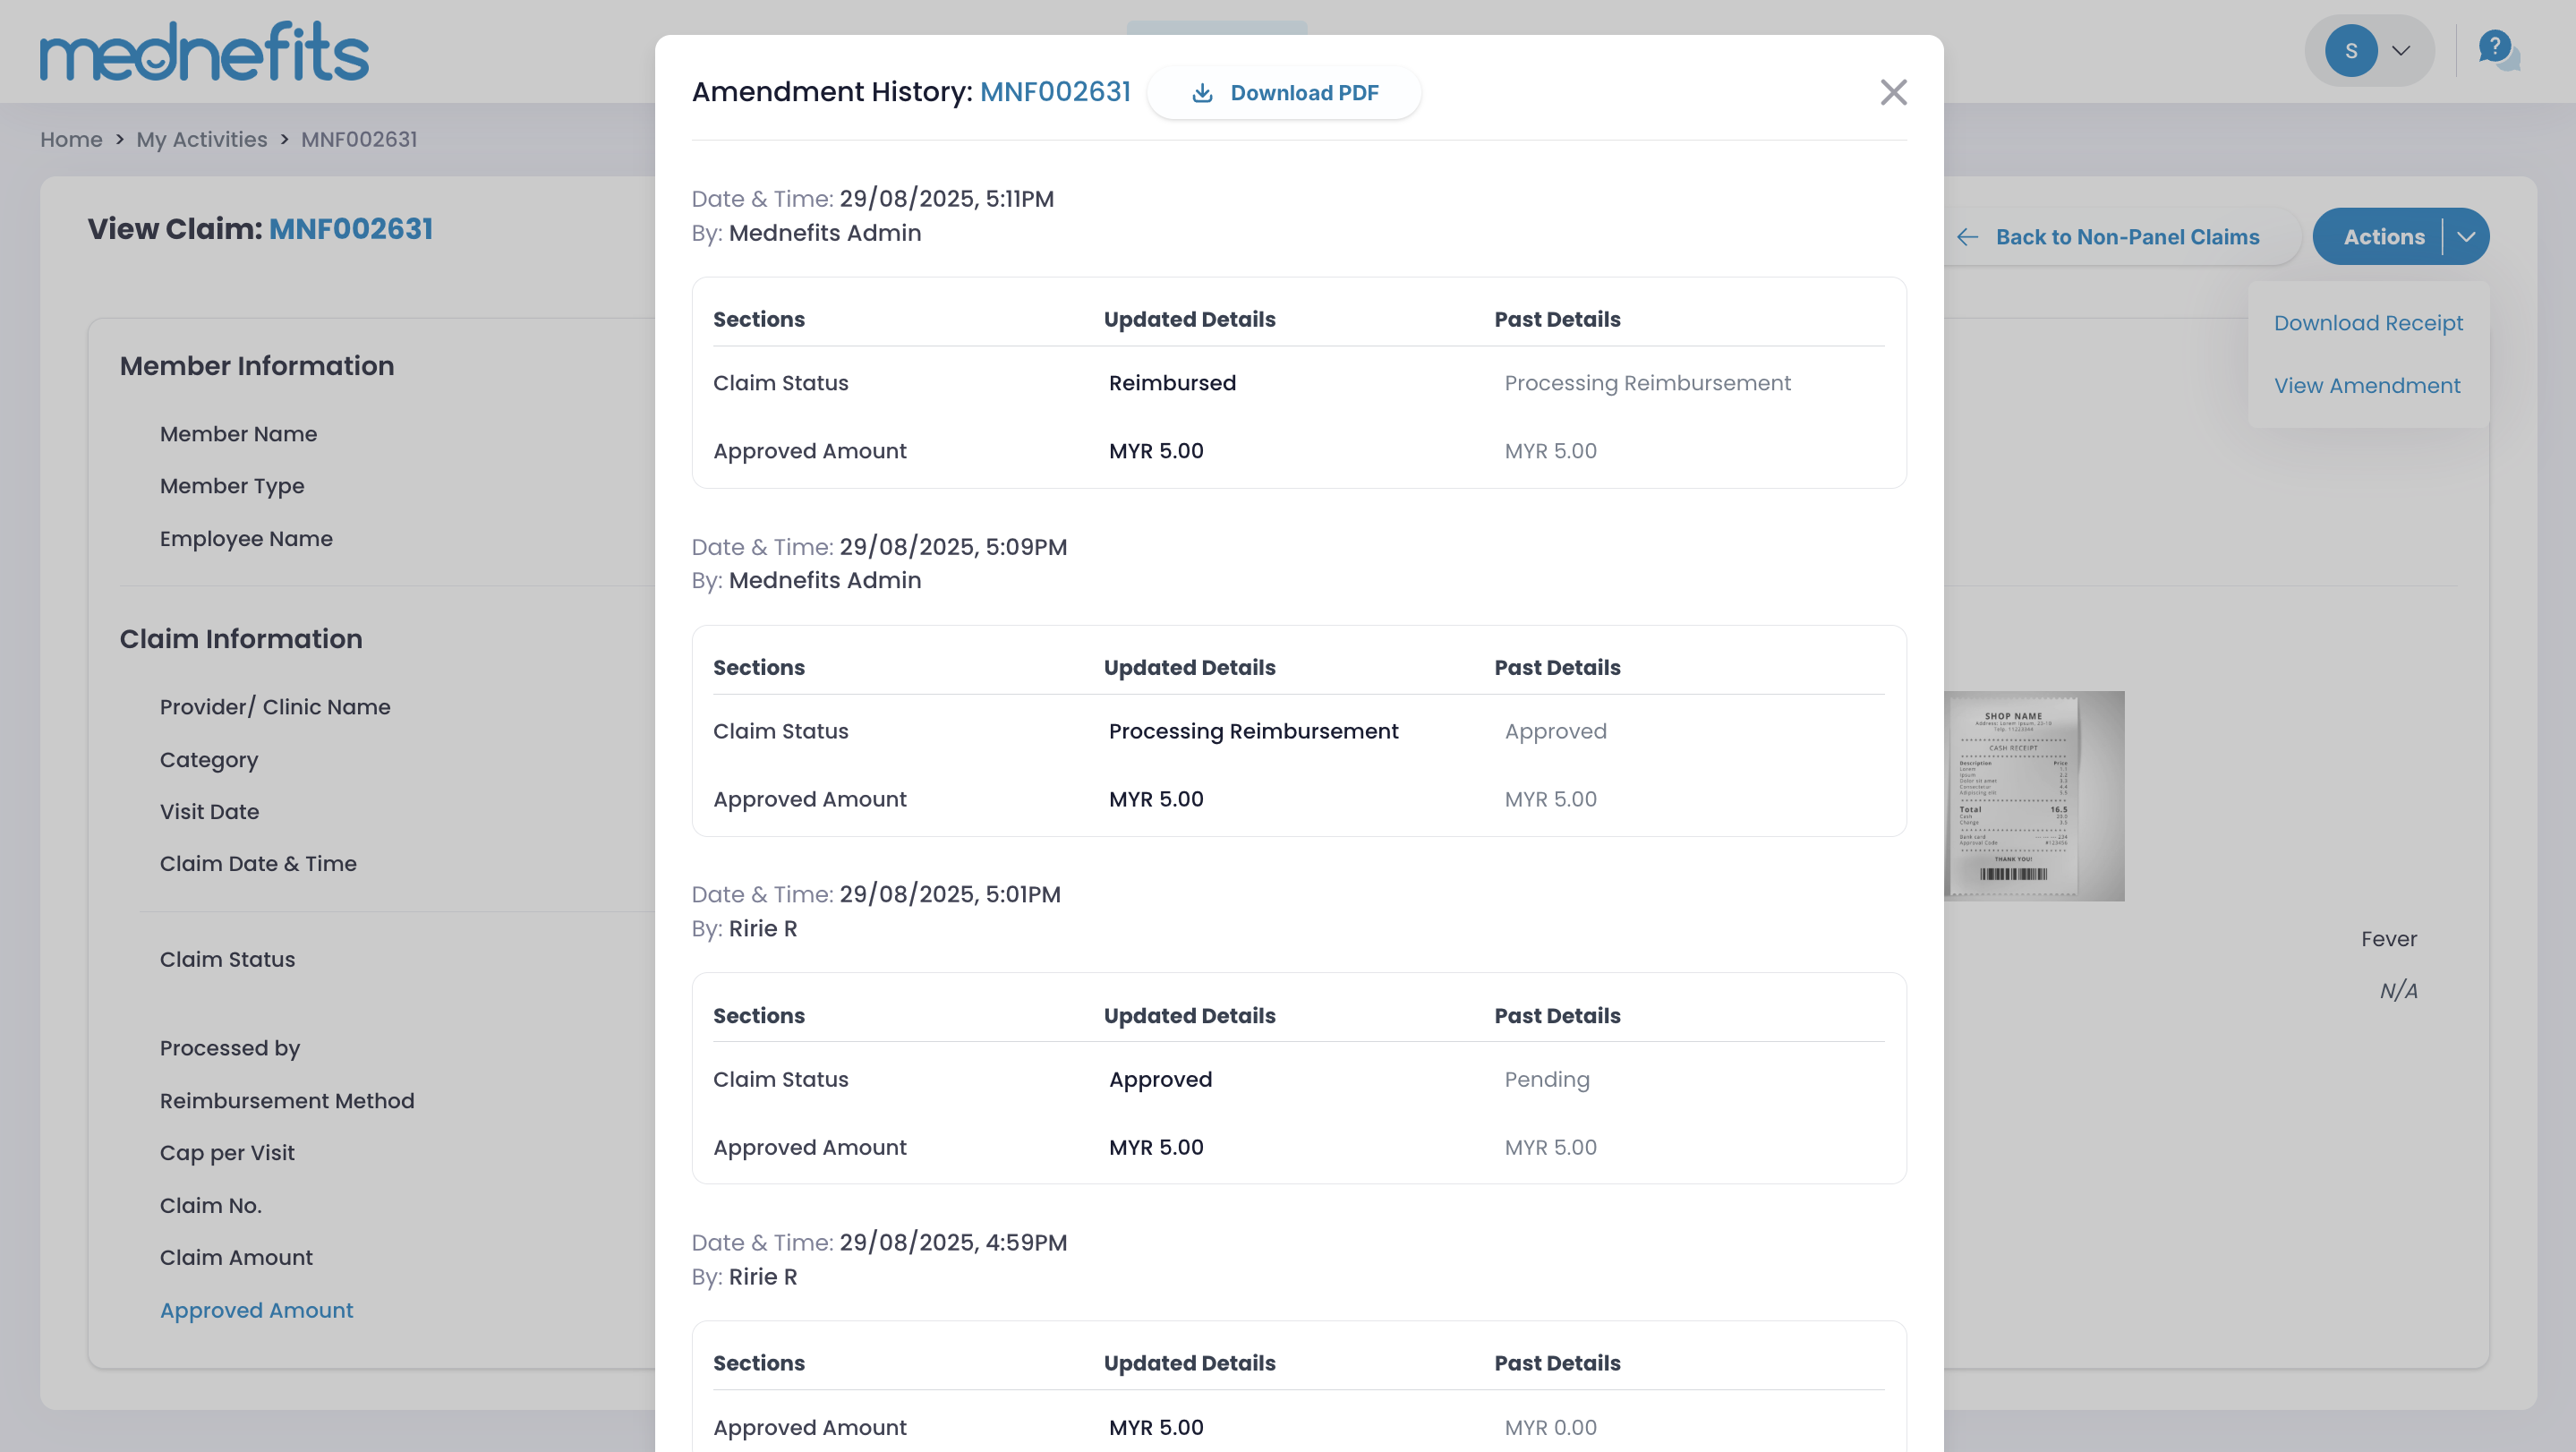Close the Amendment History dialog
This screenshot has height=1452, width=2576.
tap(1893, 92)
